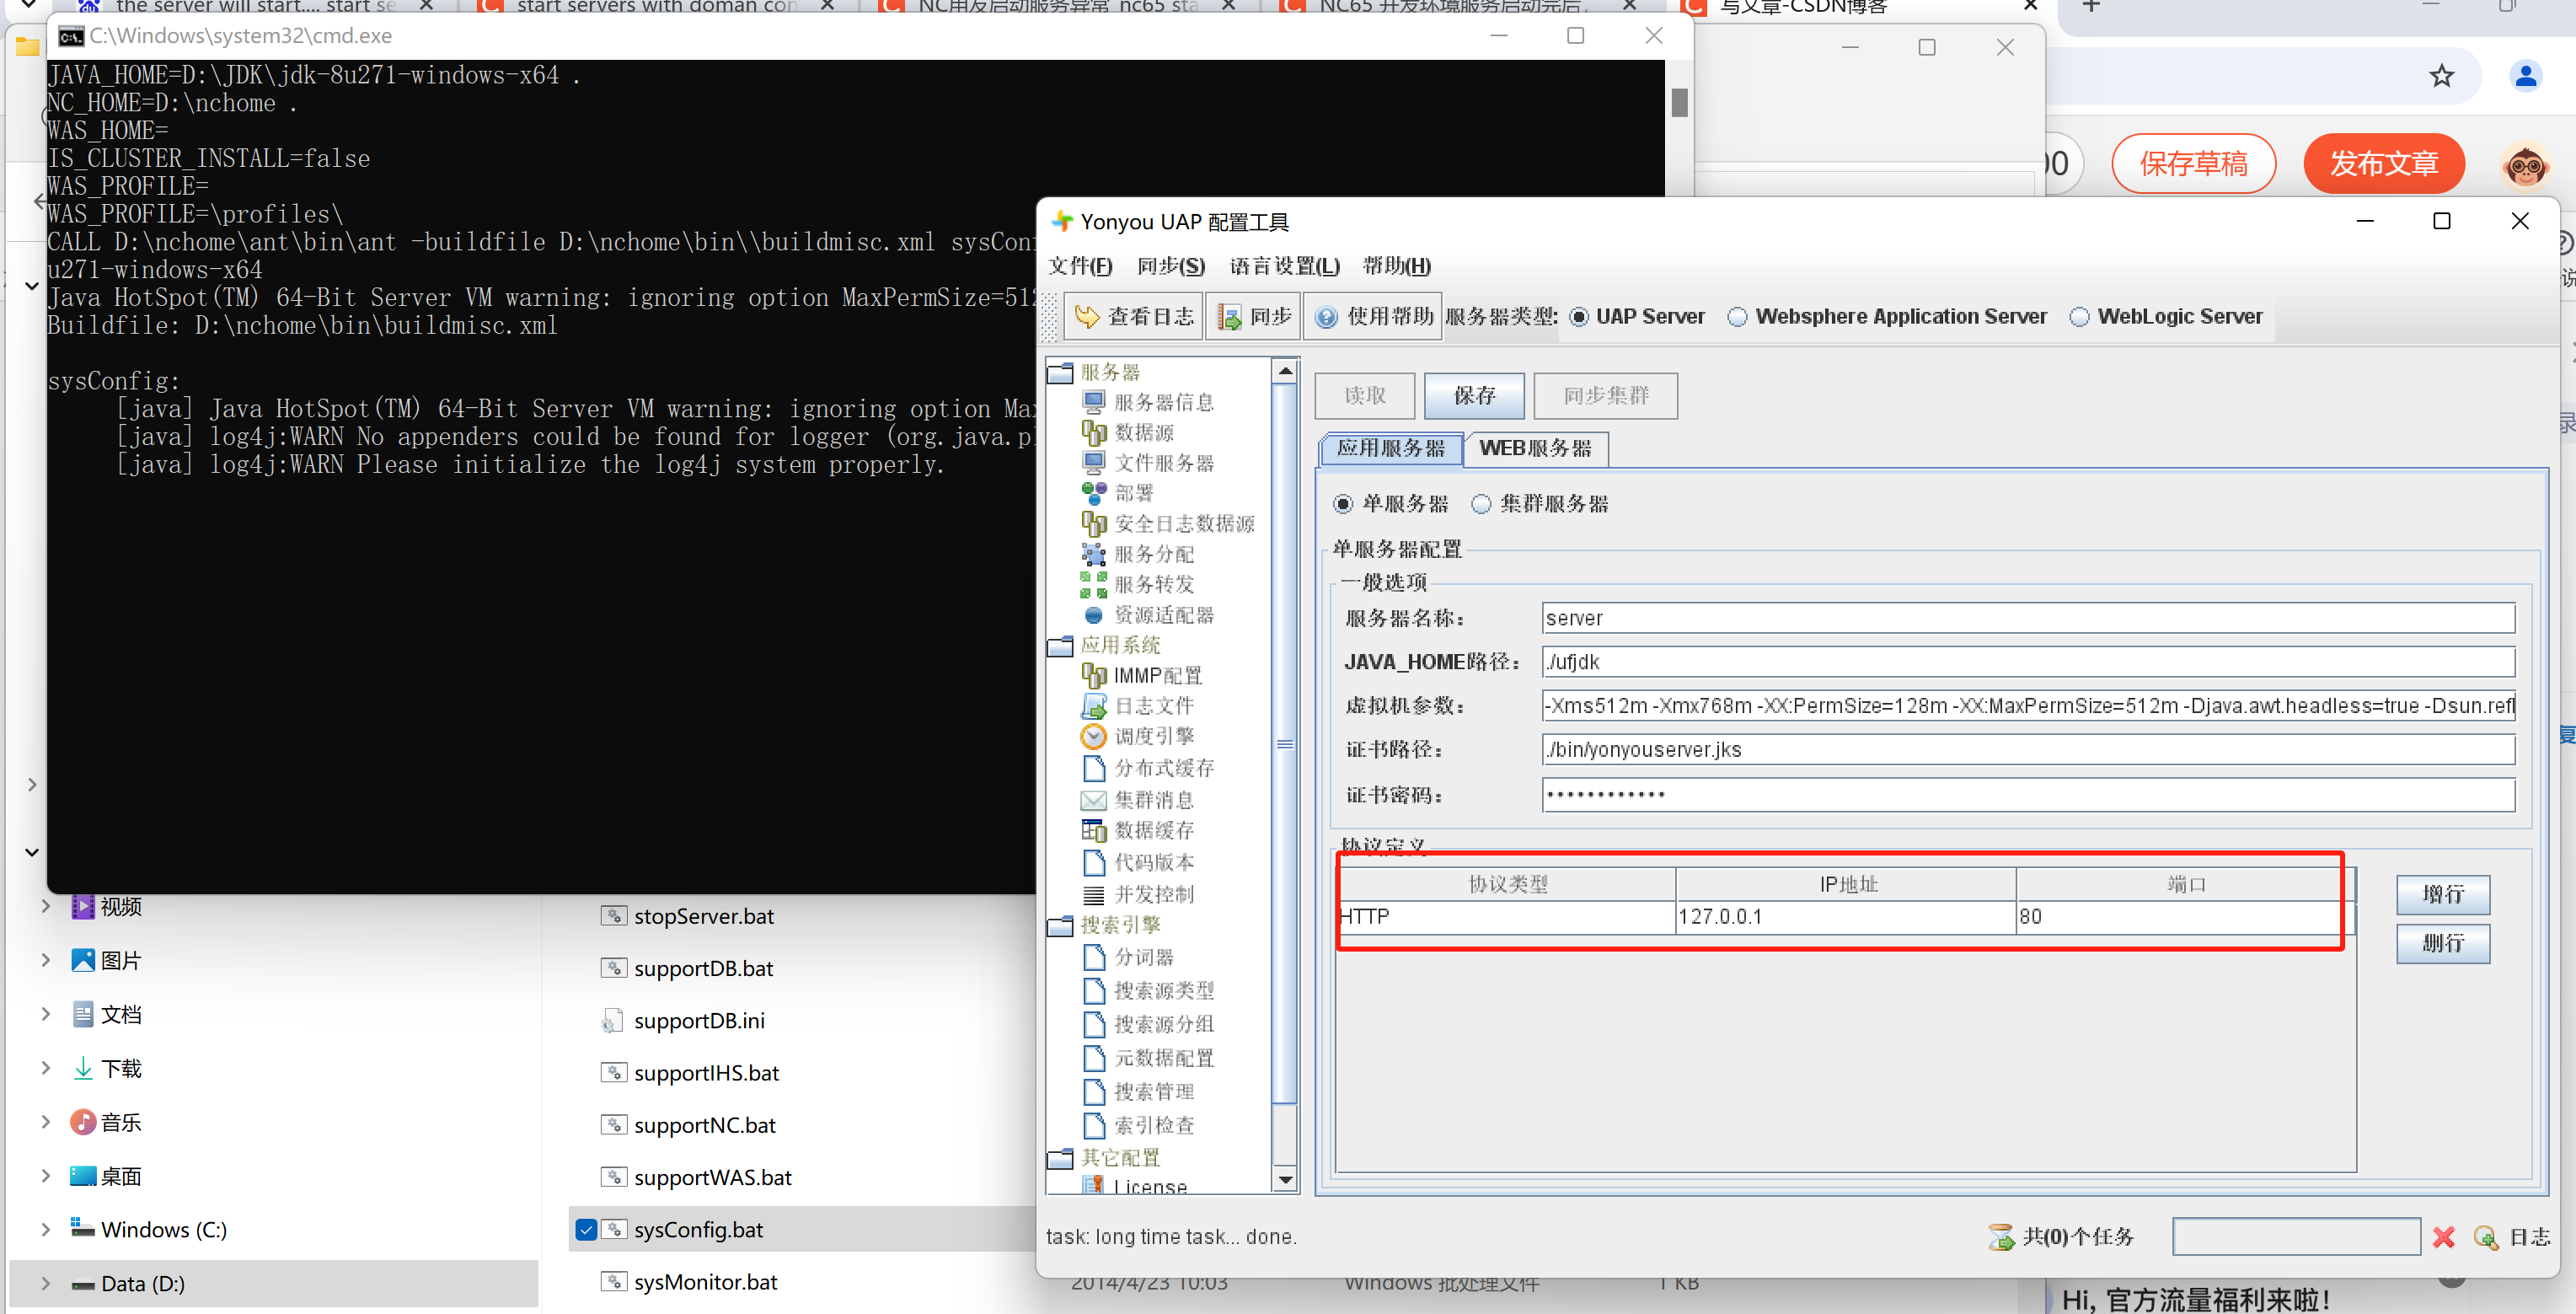Select 数据源 node in the tree
Screen dimensions: 2576x1314
pos(1143,432)
